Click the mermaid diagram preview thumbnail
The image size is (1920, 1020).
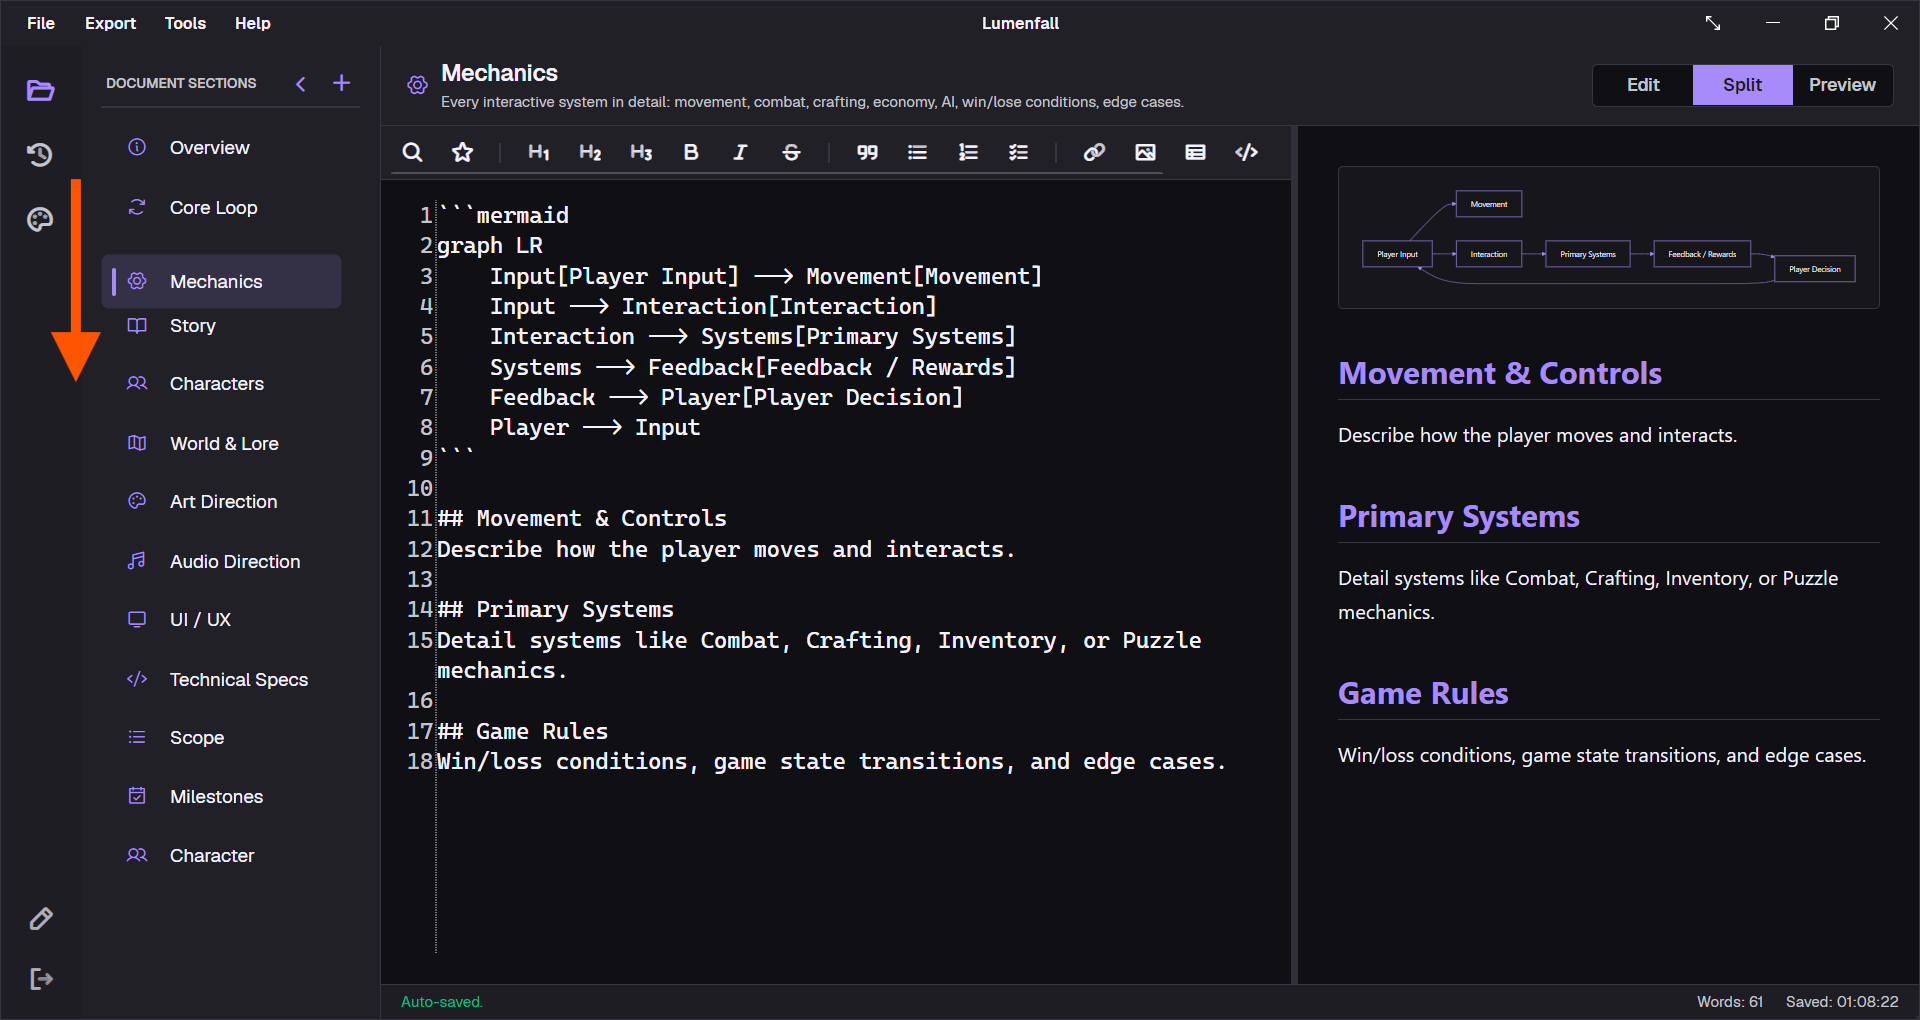tap(1608, 237)
